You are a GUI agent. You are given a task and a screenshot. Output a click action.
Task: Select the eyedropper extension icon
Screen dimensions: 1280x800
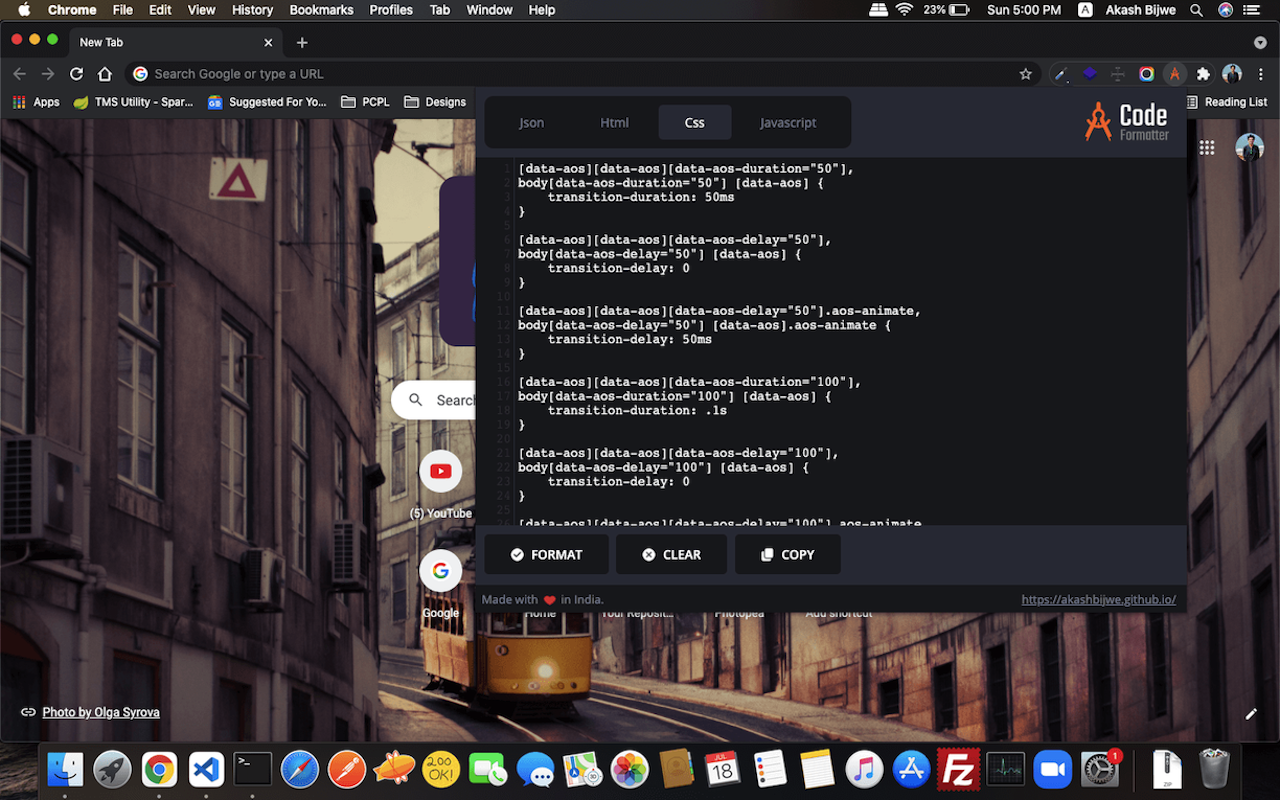point(1061,74)
